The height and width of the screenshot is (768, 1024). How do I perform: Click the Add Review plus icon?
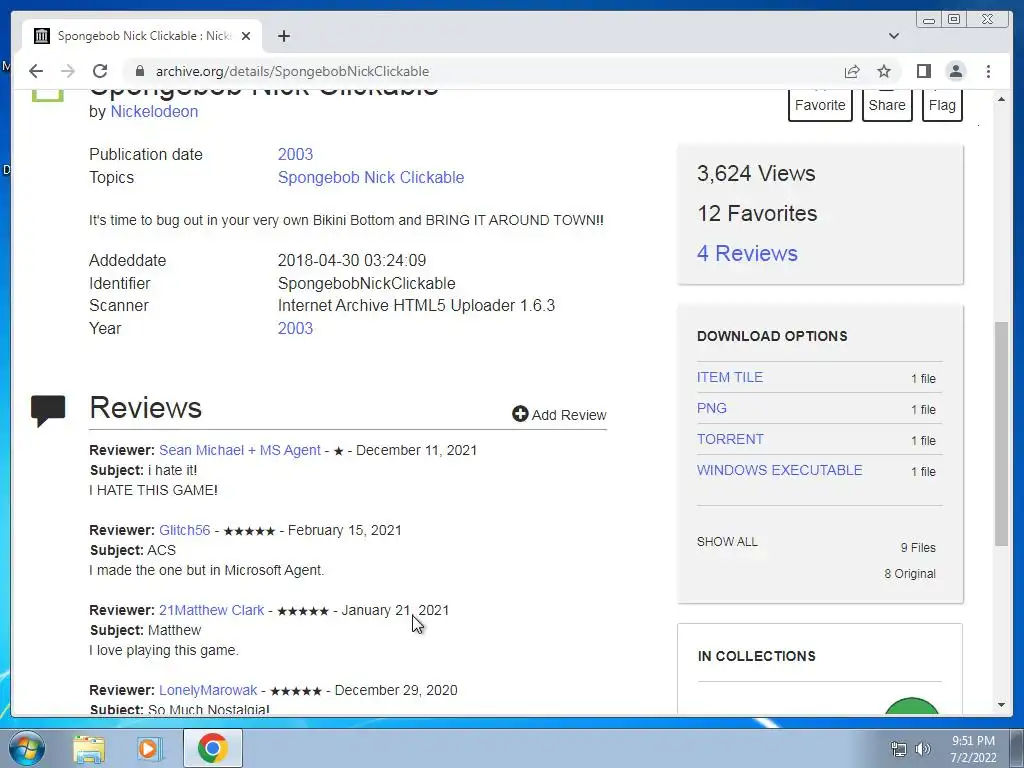click(520, 414)
